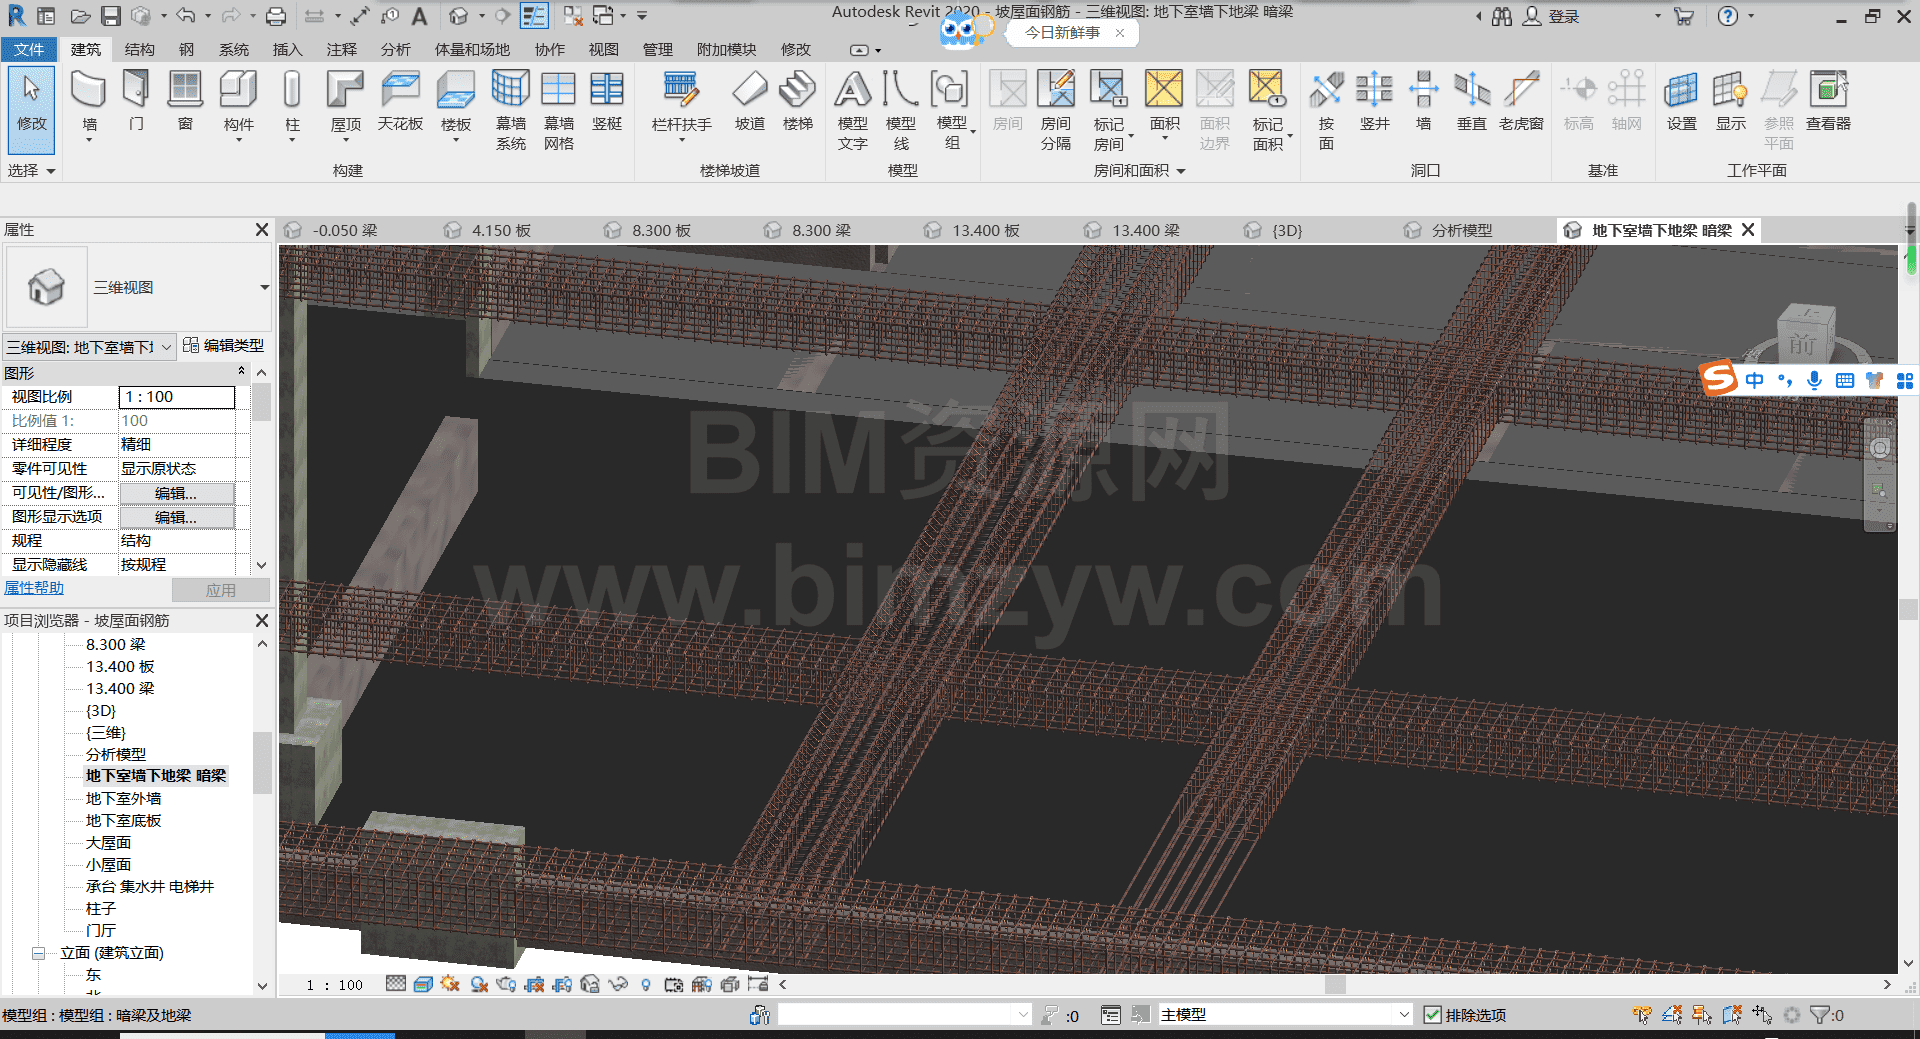The height and width of the screenshot is (1039, 1920).
Task: Click the Project Browser vertical scrollbar thumb
Action: point(262,763)
